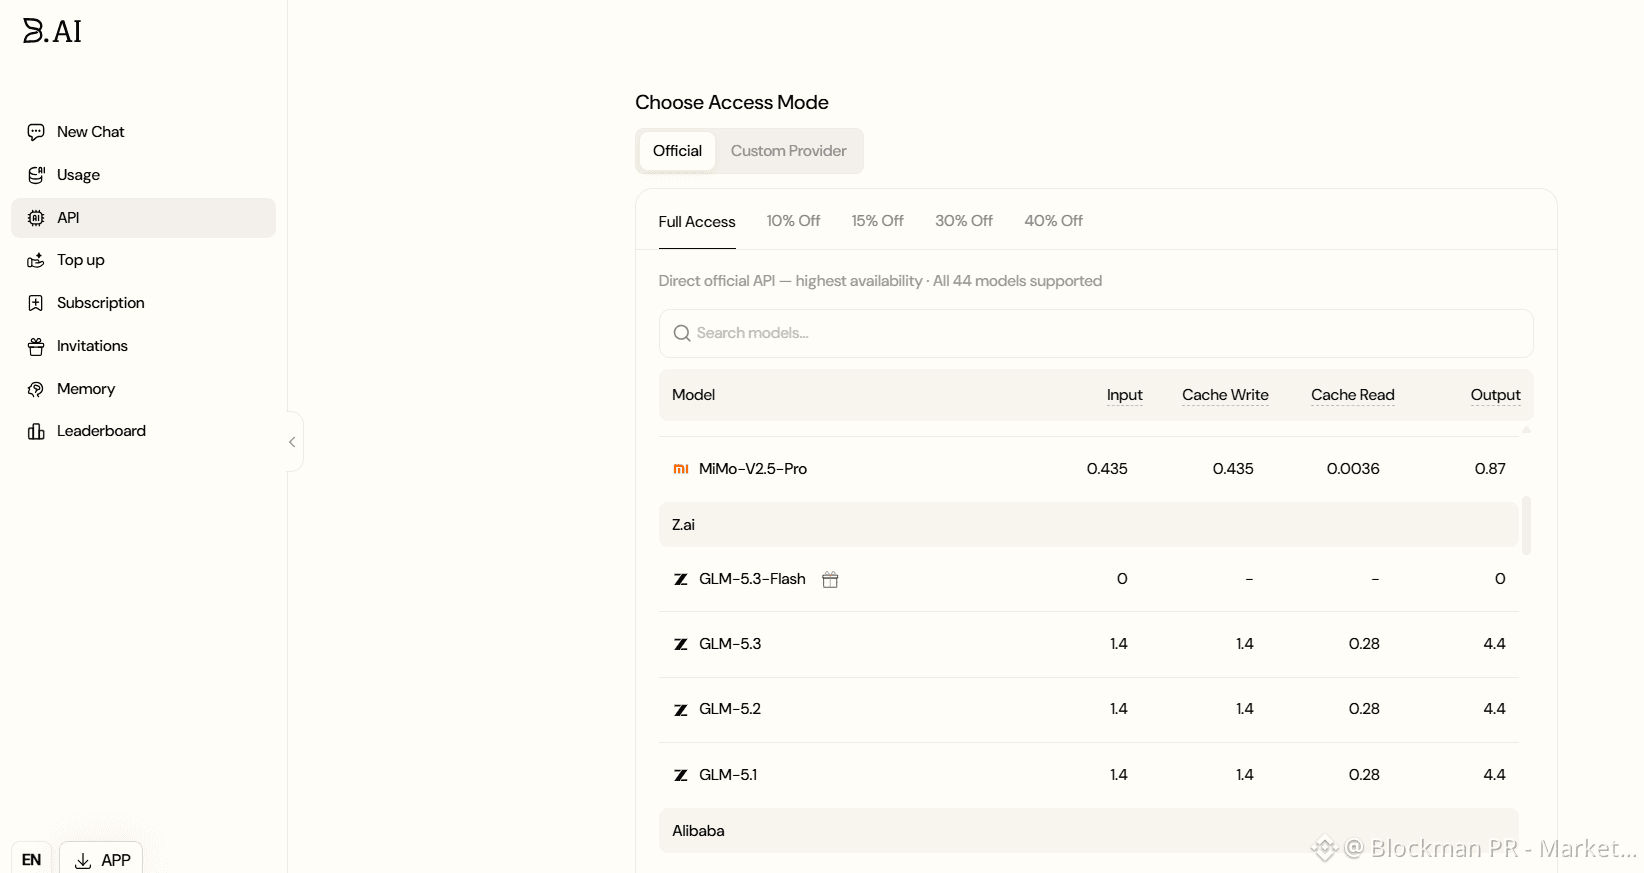
Task: Click the Subscription icon
Action: (36, 303)
